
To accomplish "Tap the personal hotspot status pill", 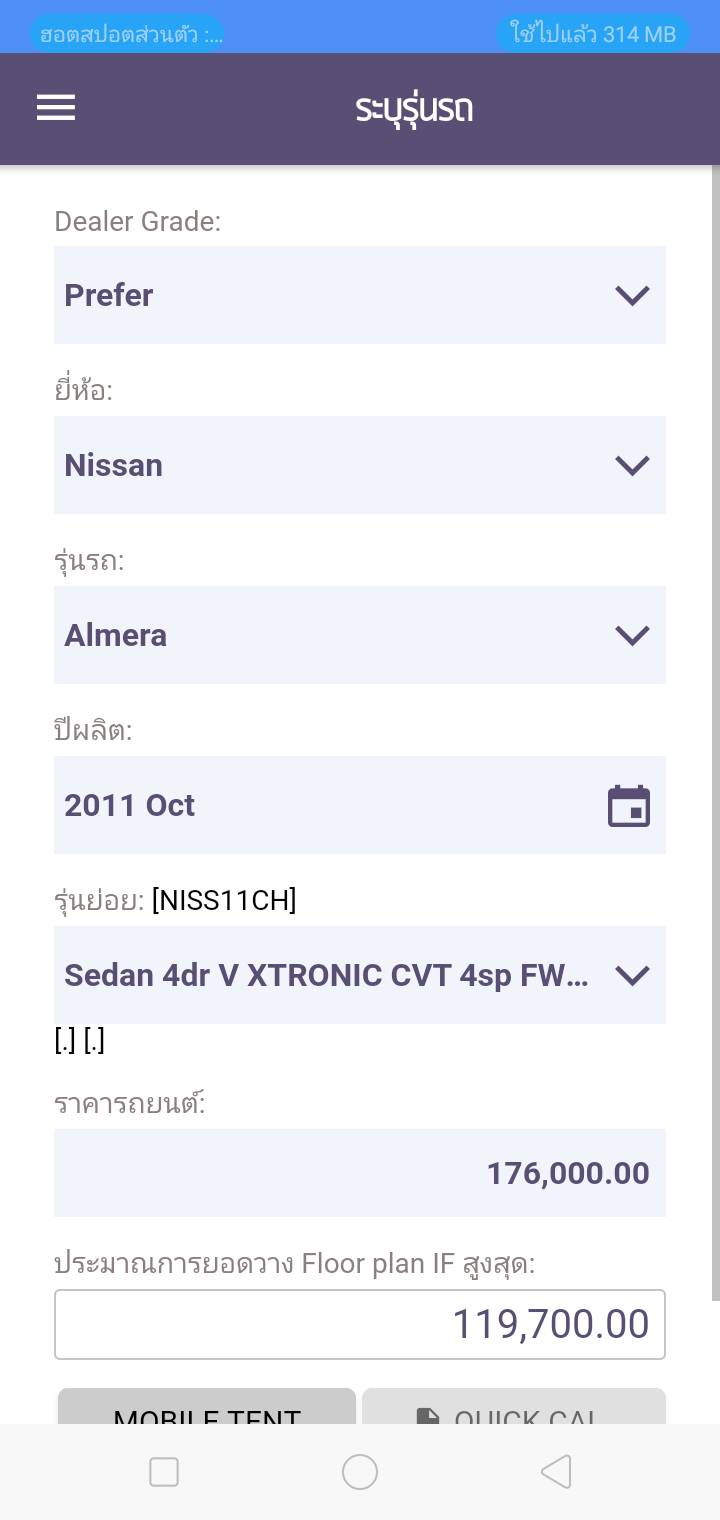I will pos(128,34).
